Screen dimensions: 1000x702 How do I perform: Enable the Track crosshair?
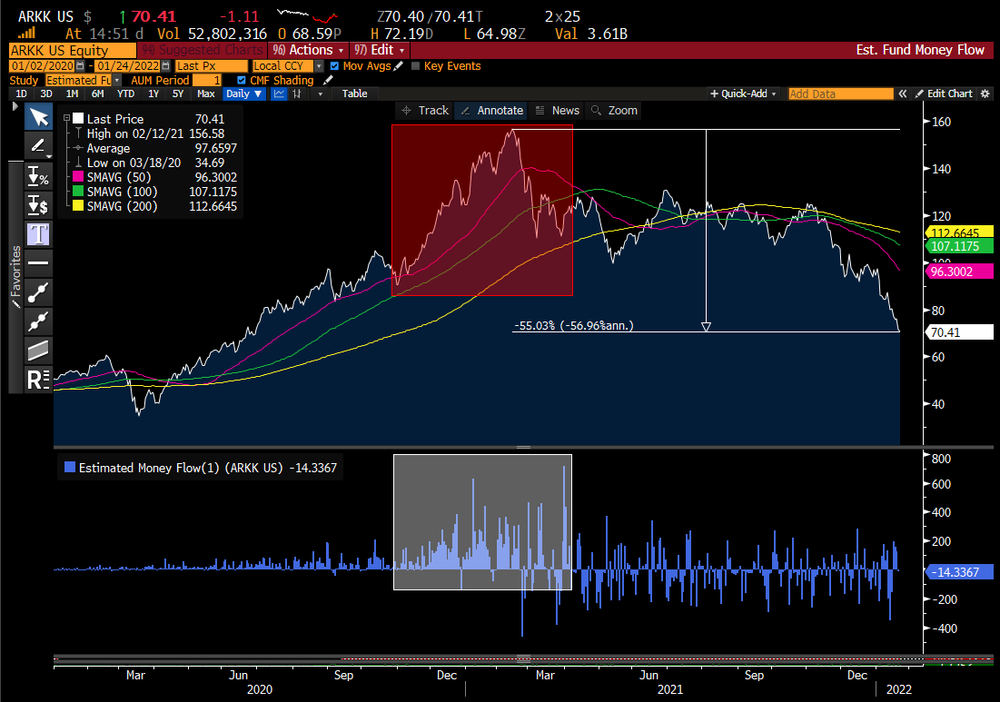point(424,110)
